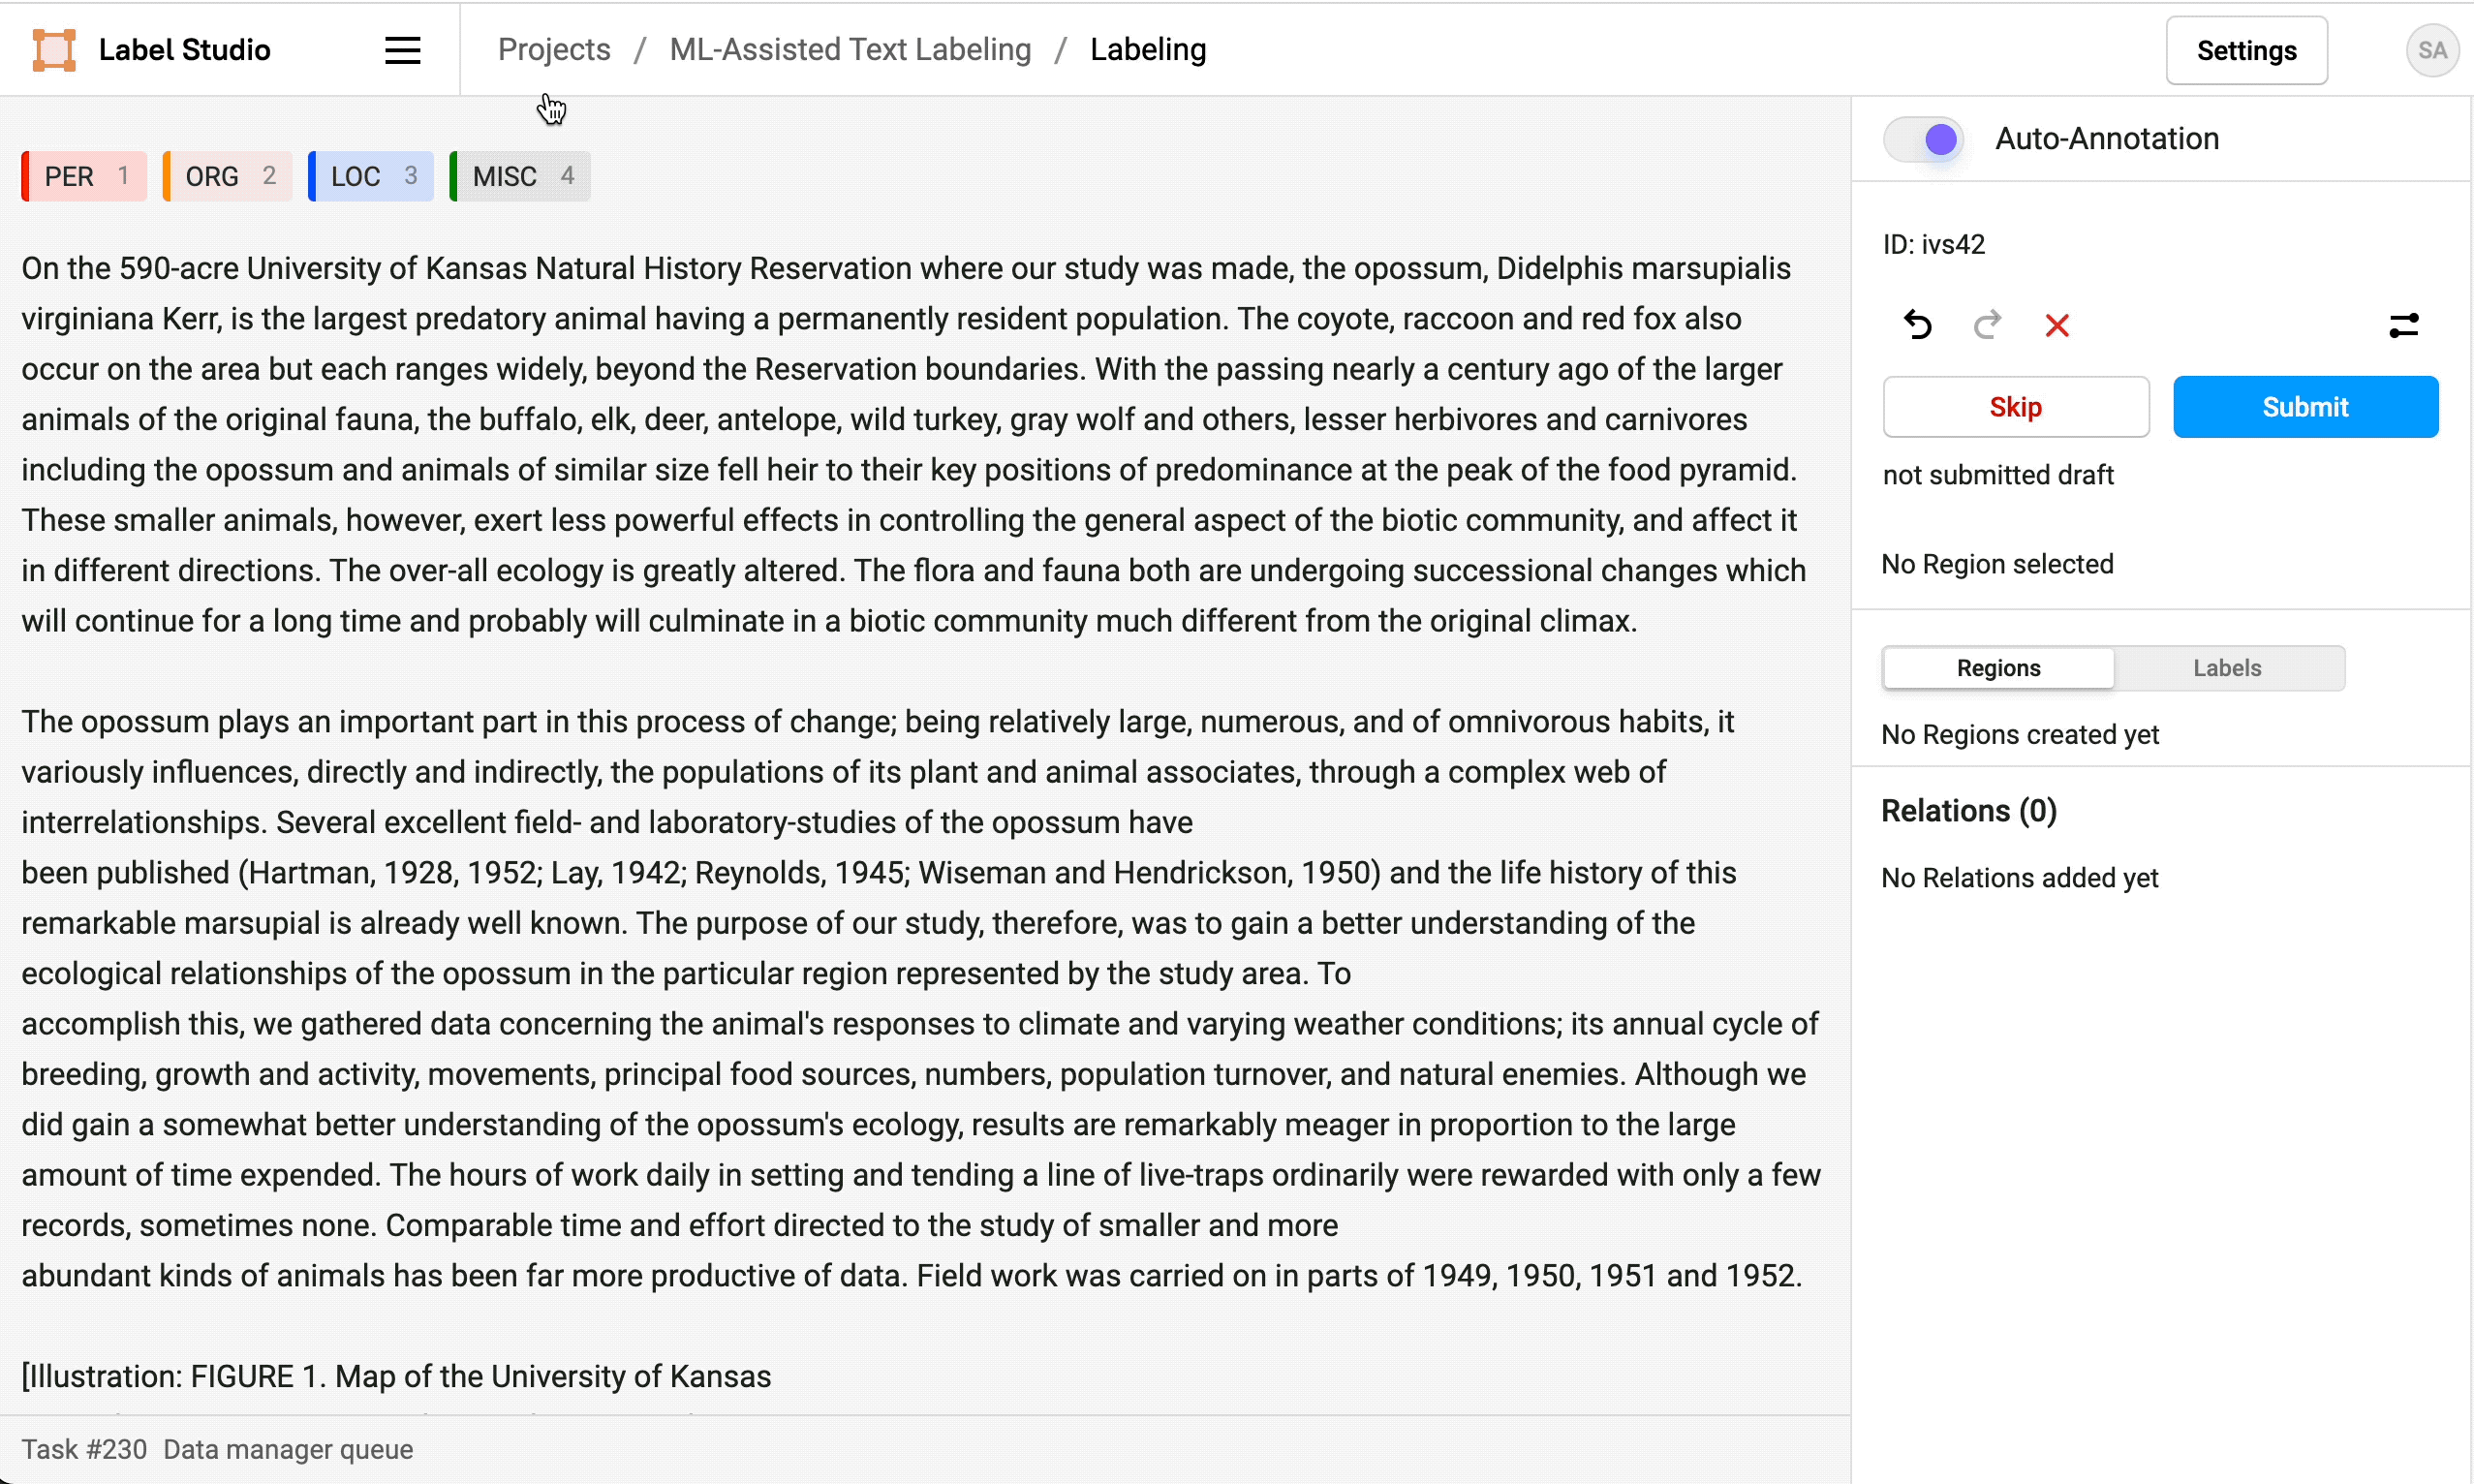Open the hamburger navigation menu
The image size is (2474, 1484).
(x=401, y=49)
